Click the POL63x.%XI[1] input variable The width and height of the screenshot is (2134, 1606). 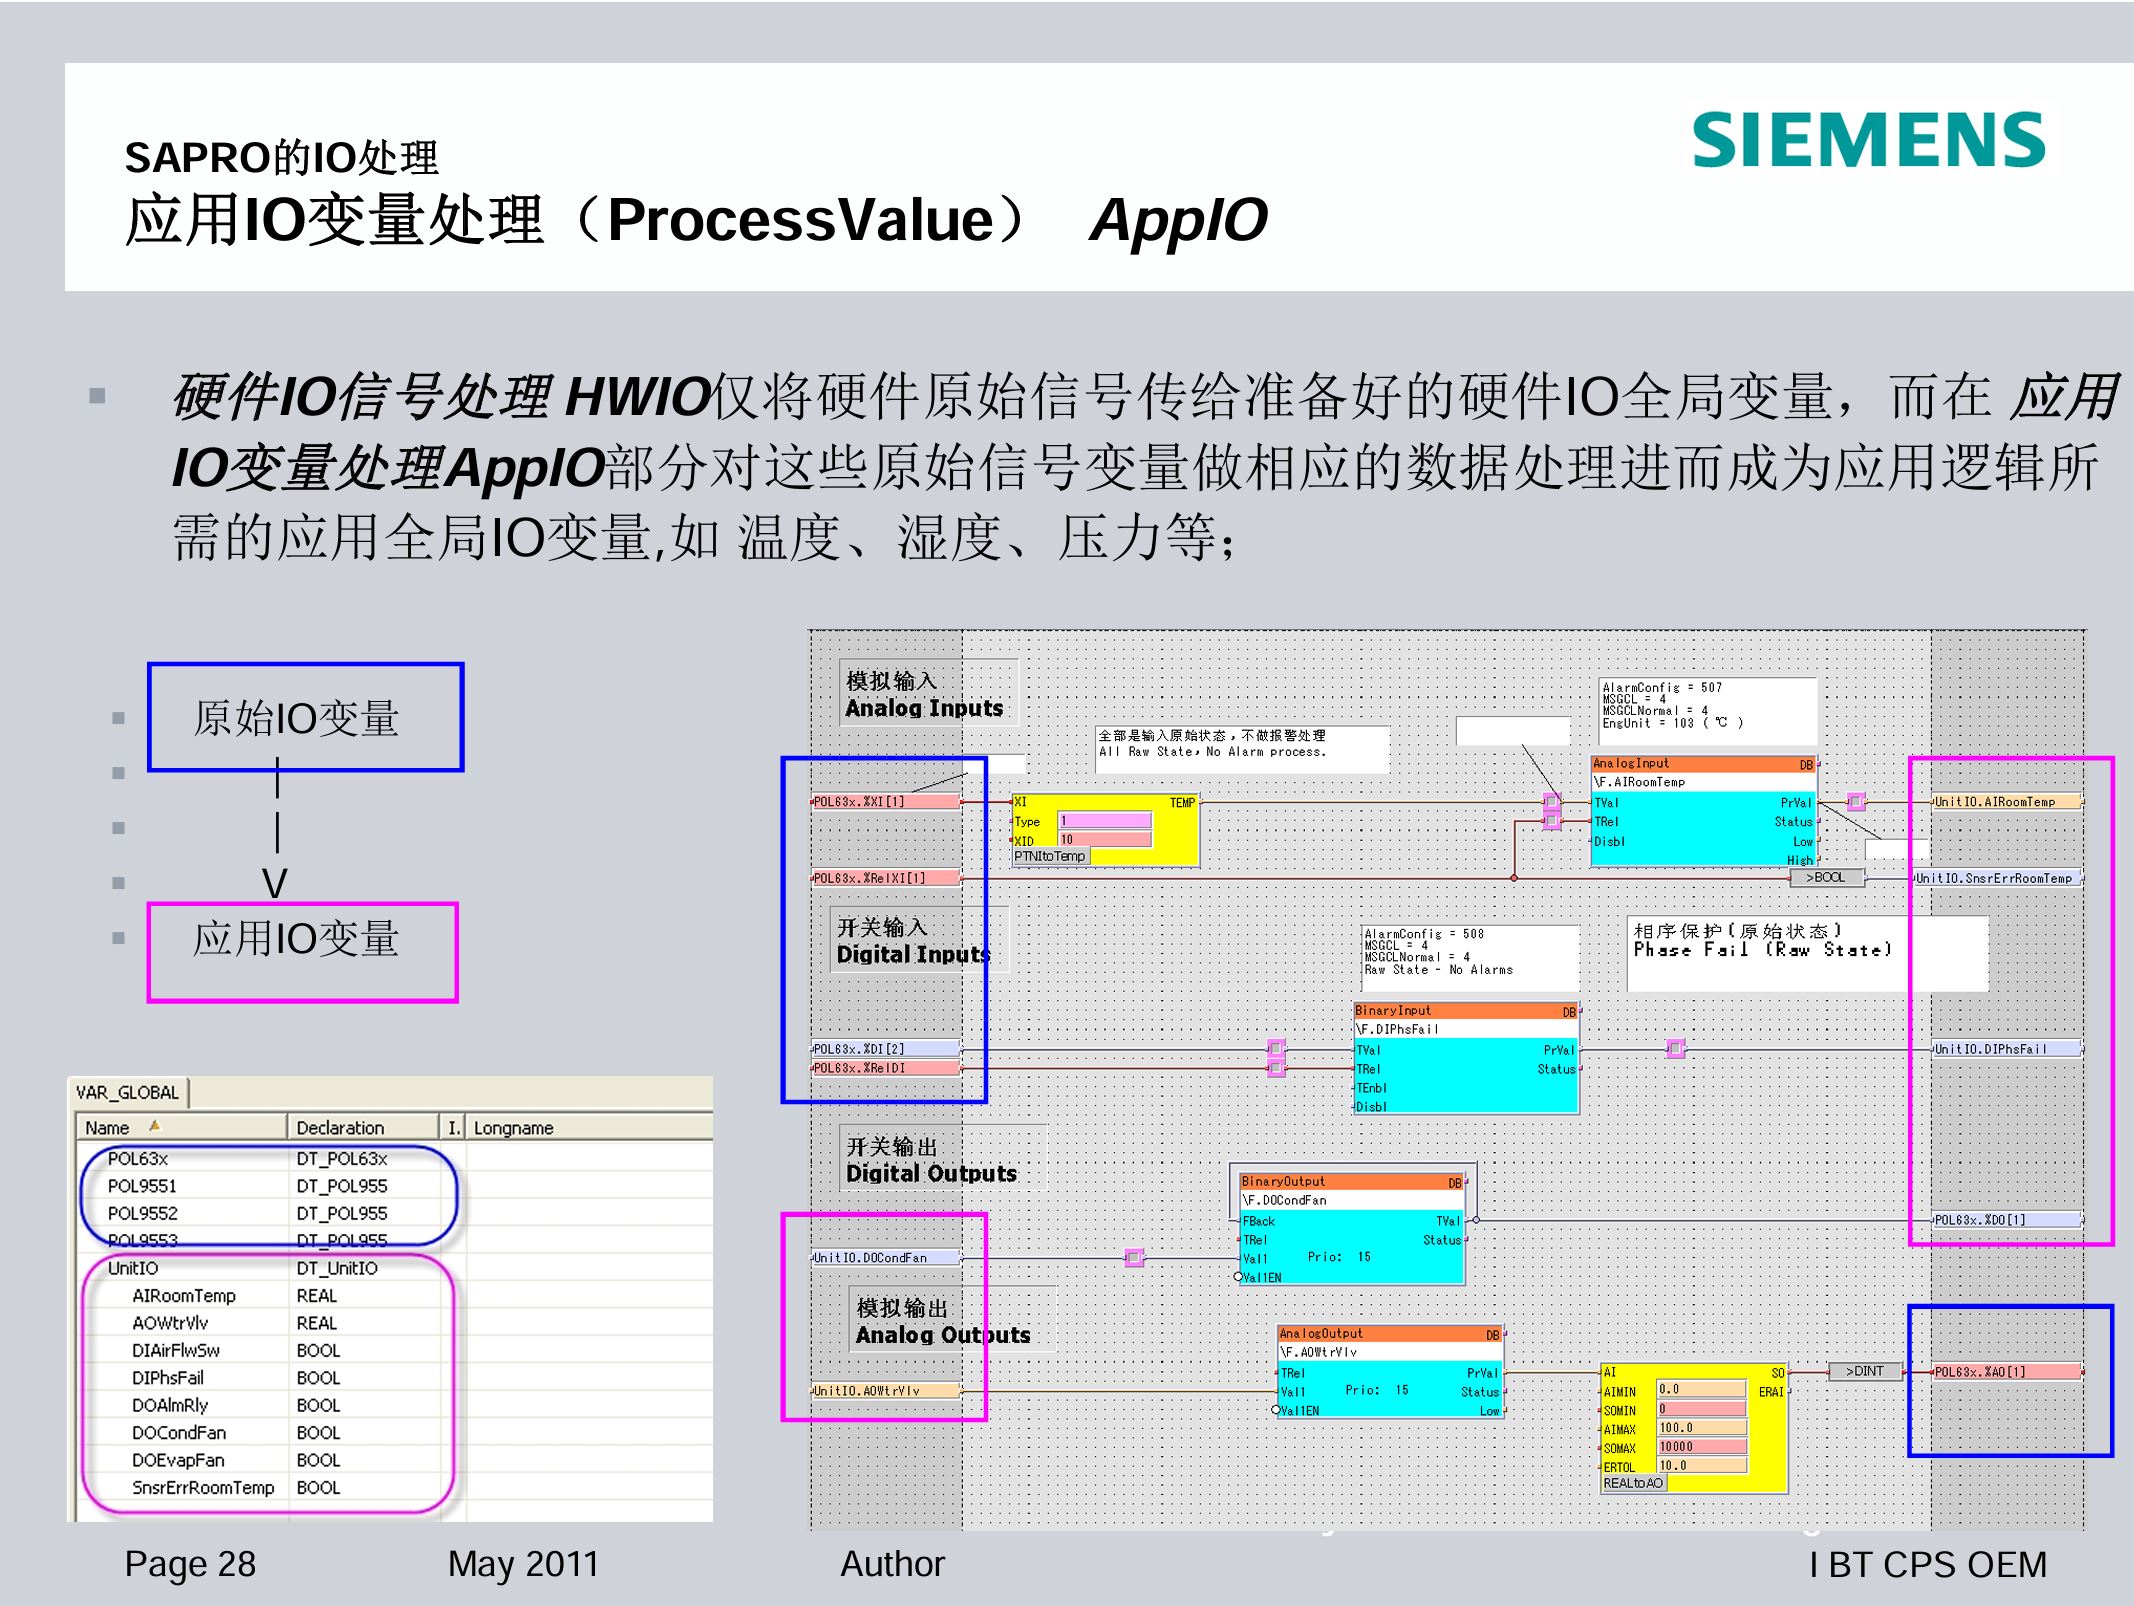[x=884, y=801]
